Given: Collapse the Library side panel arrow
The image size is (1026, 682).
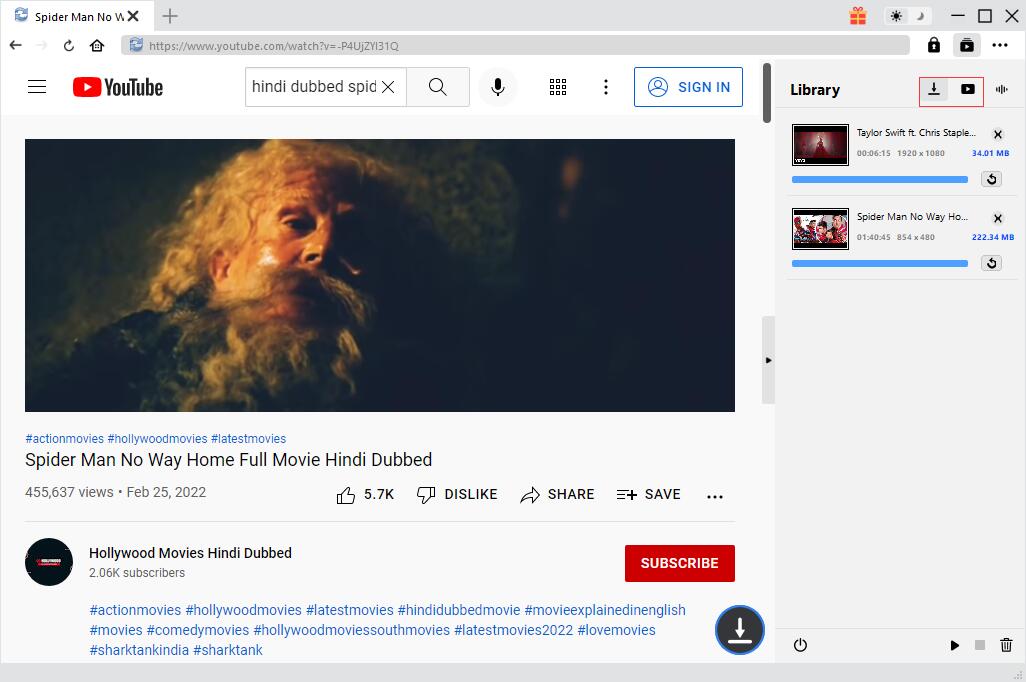Looking at the screenshot, I should tap(768, 360).
